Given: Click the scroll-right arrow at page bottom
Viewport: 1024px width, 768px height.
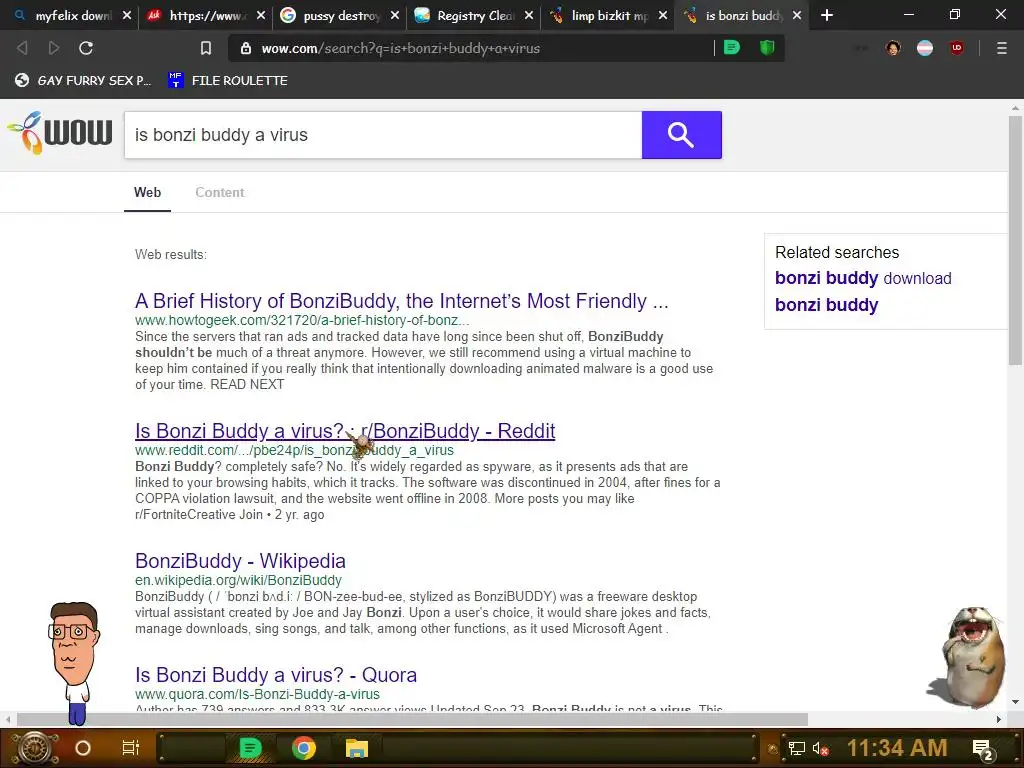Looking at the screenshot, I should pos(999,719).
